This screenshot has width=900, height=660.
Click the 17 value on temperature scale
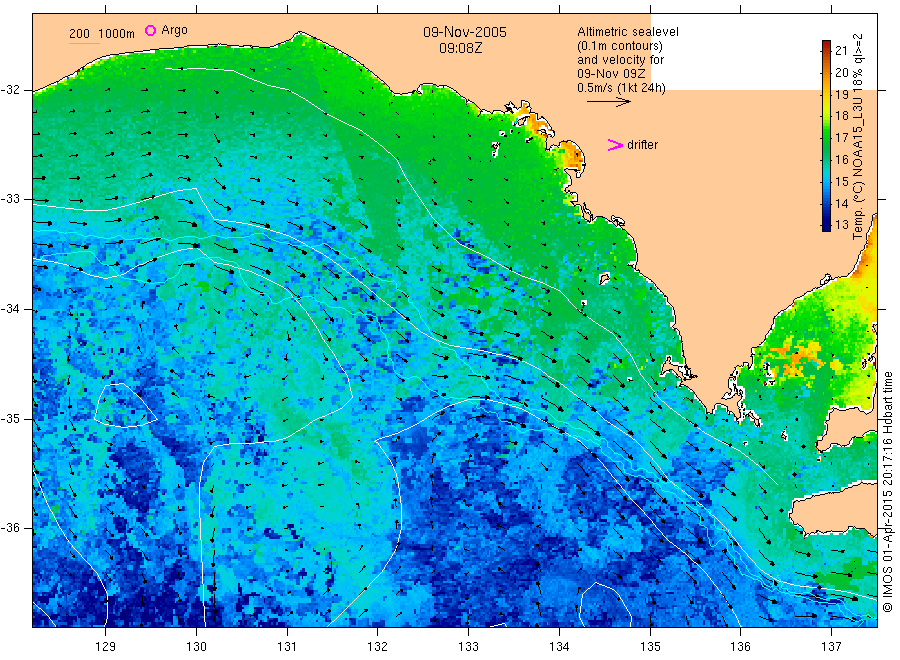tap(841, 138)
